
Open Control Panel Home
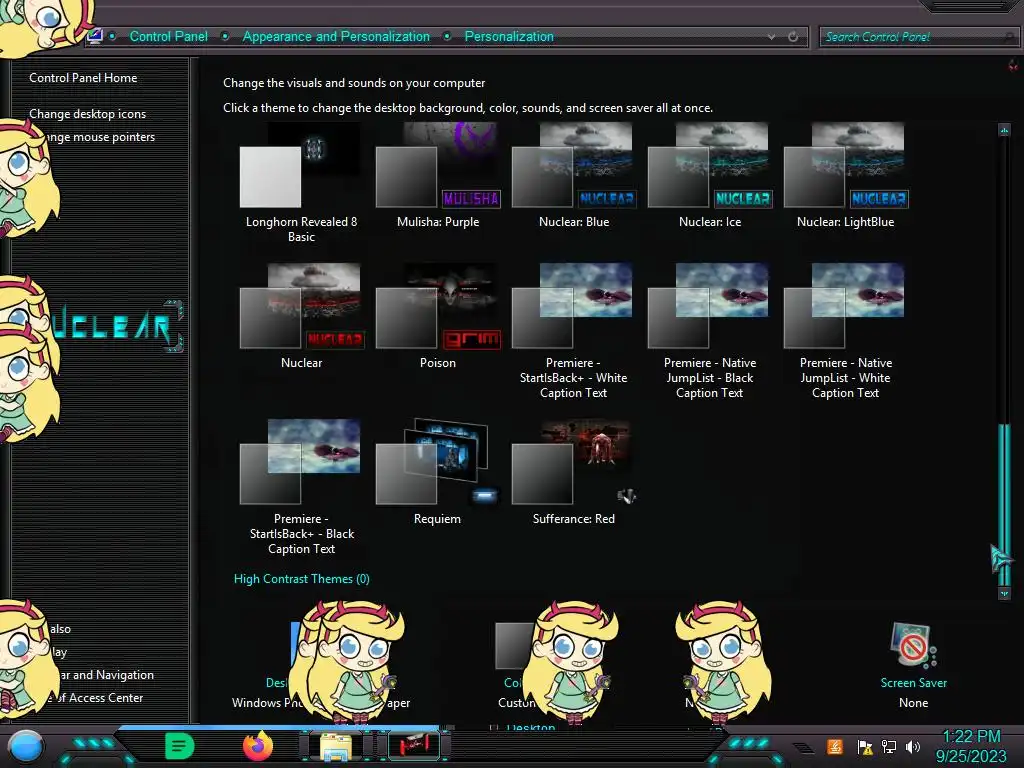point(83,78)
